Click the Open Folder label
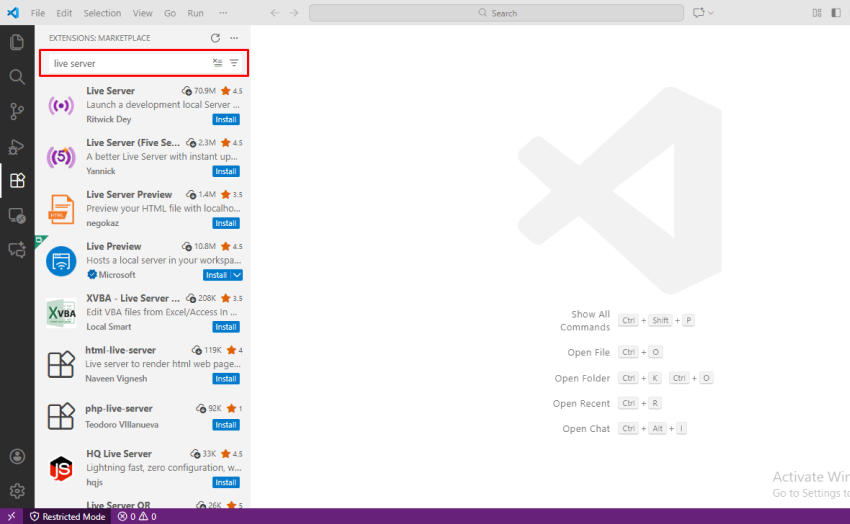850x524 pixels. click(x=582, y=378)
